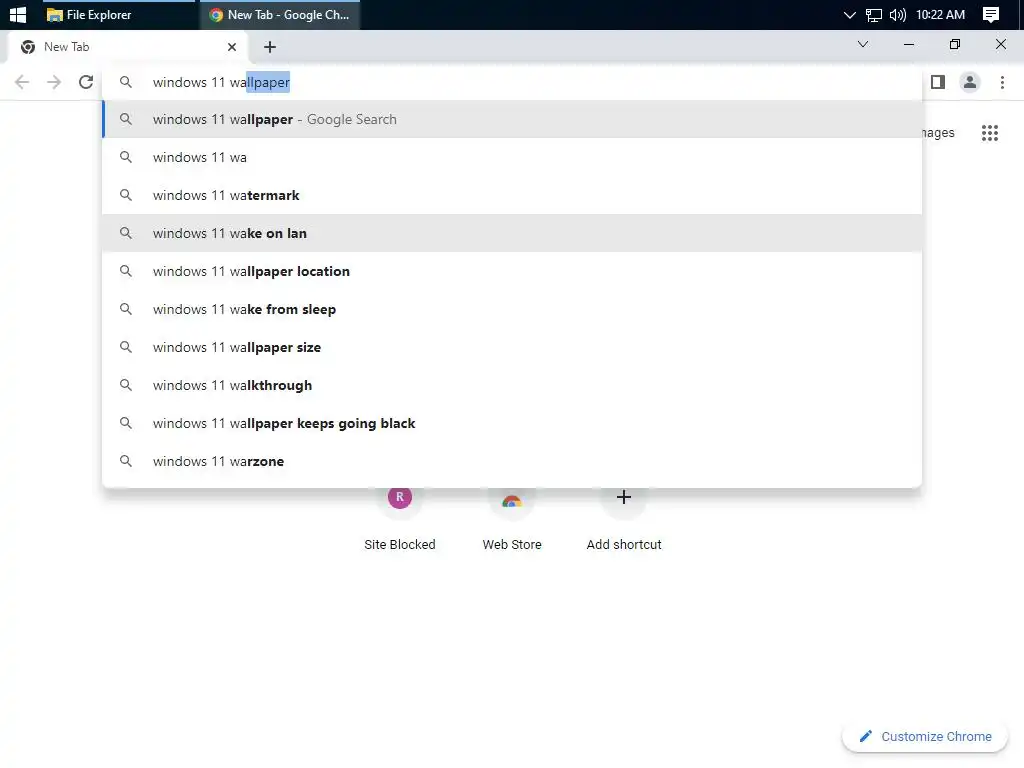
Task: Open the tab search chevron
Action: coord(863,44)
